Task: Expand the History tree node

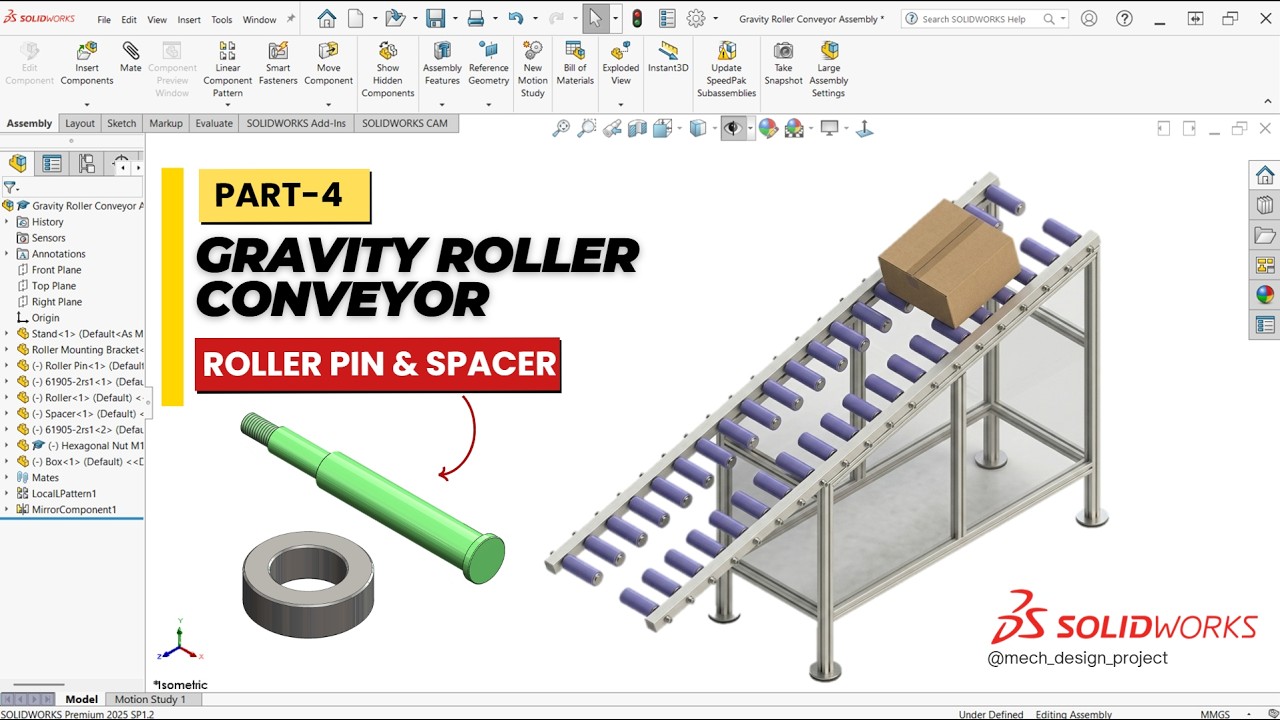Action: (7, 222)
